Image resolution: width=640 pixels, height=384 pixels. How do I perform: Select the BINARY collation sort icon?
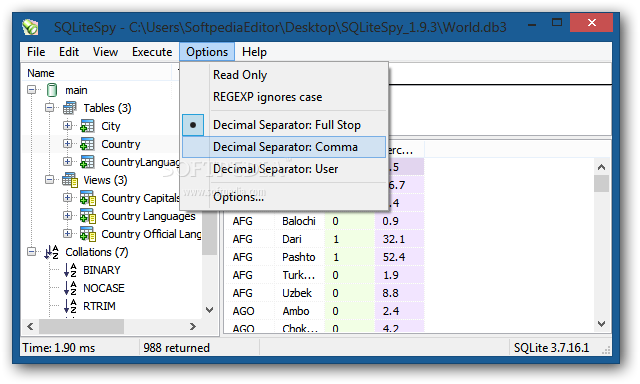[70, 270]
